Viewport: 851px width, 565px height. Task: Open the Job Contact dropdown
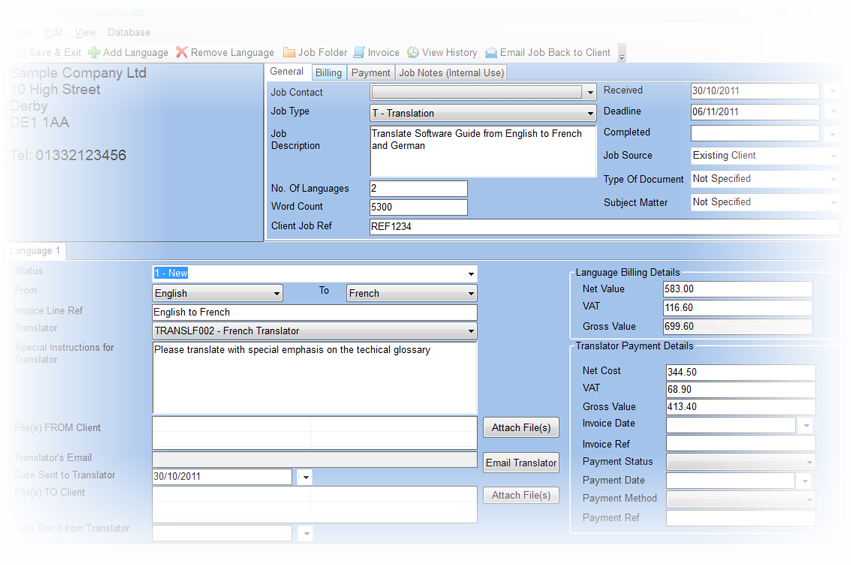590,93
